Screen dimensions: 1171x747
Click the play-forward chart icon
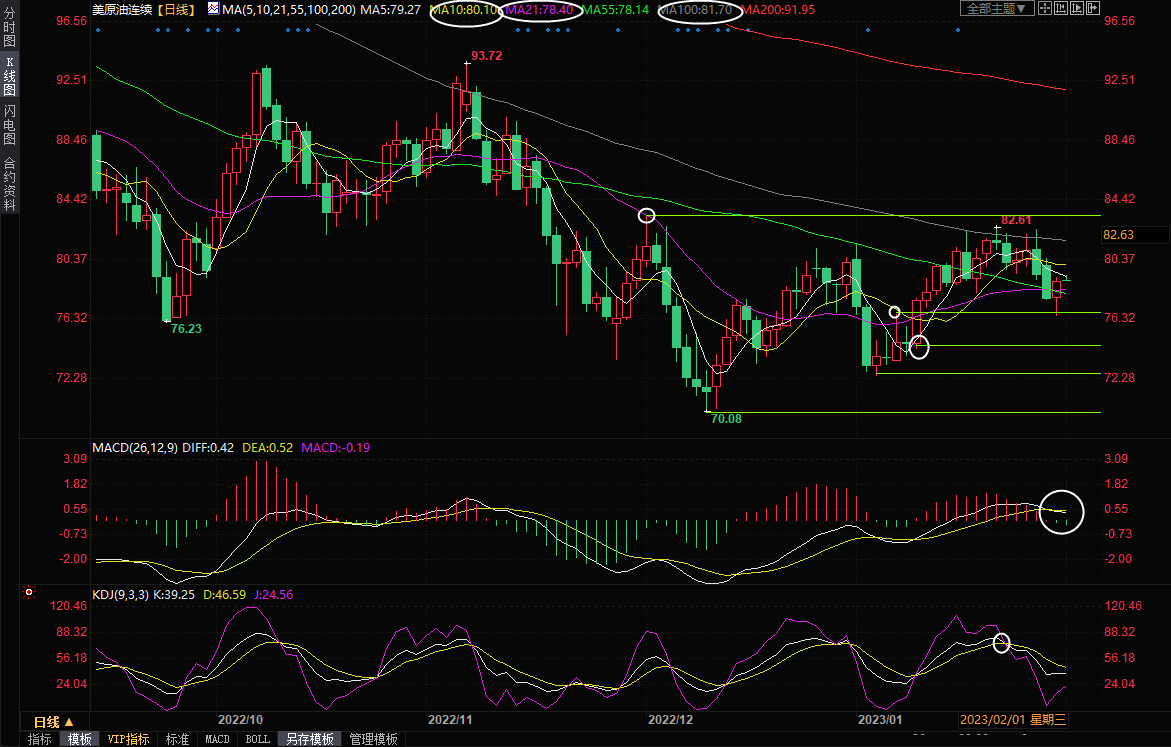(x=1078, y=9)
